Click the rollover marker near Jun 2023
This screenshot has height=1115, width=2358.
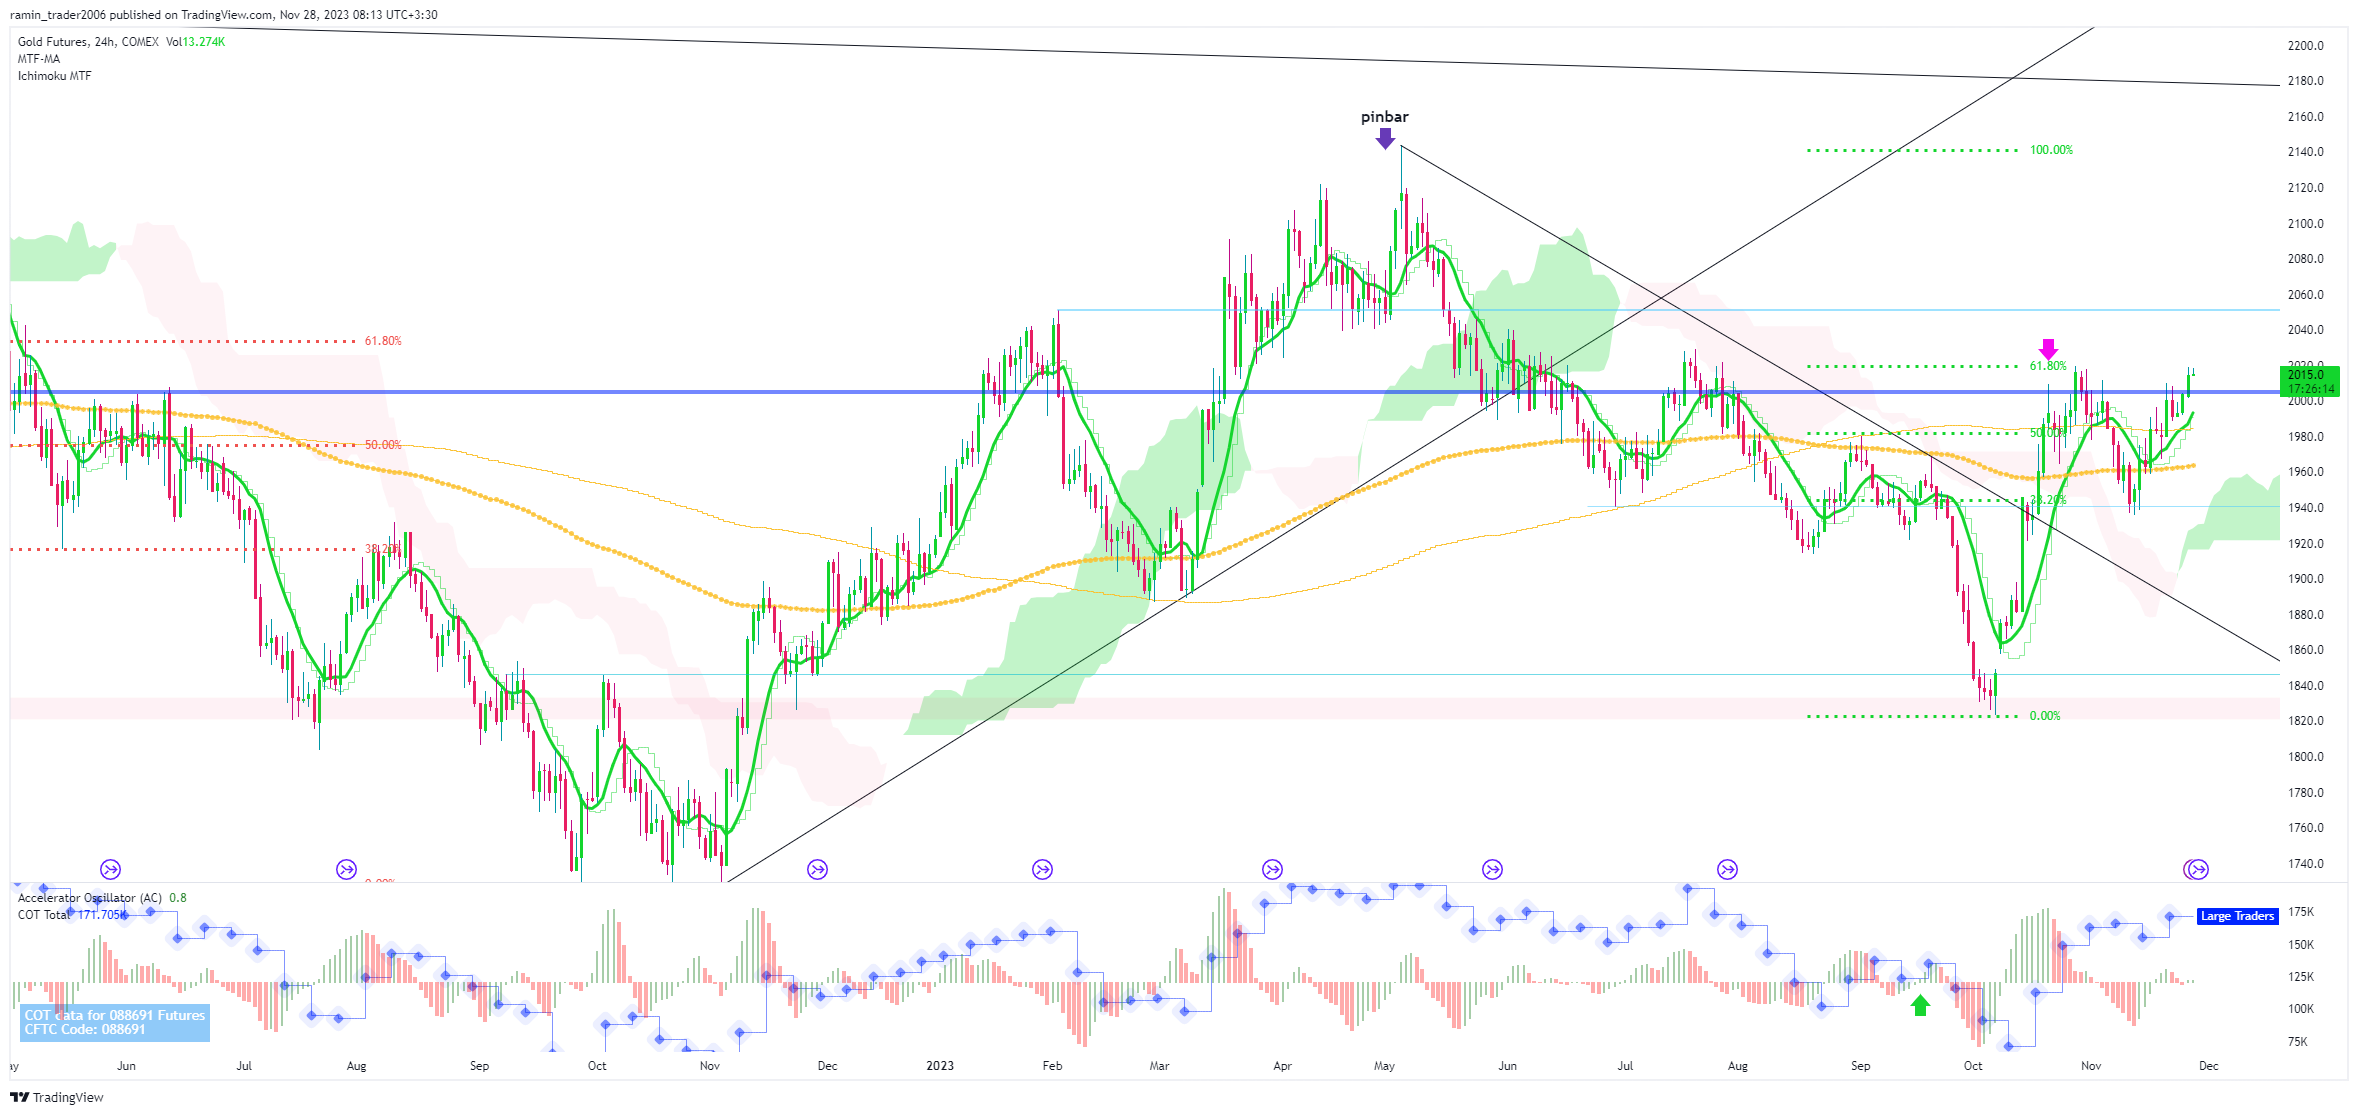click(x=1492, y=870)
